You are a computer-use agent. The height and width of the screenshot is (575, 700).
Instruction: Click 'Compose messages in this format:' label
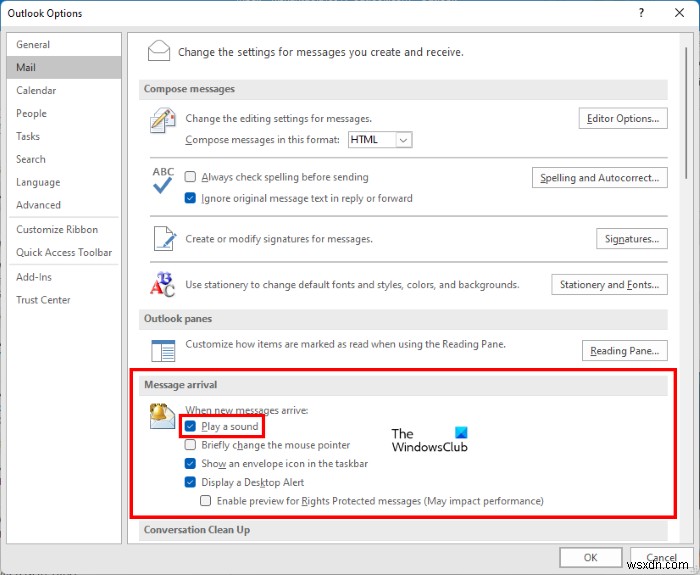[262, 140]
